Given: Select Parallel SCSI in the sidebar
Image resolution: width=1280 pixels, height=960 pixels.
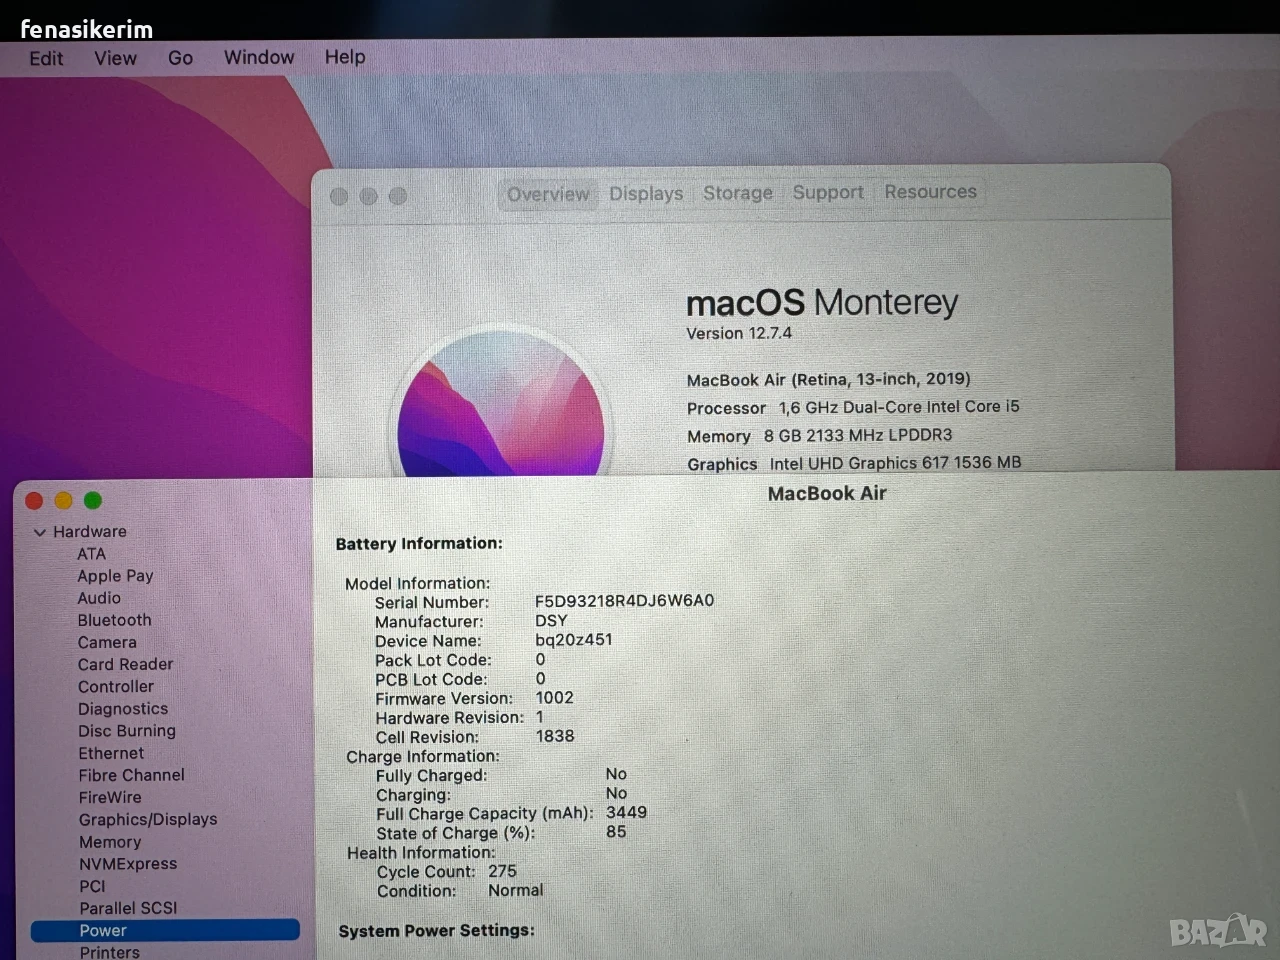Looking at the screenshot, I should pos(128,908).
